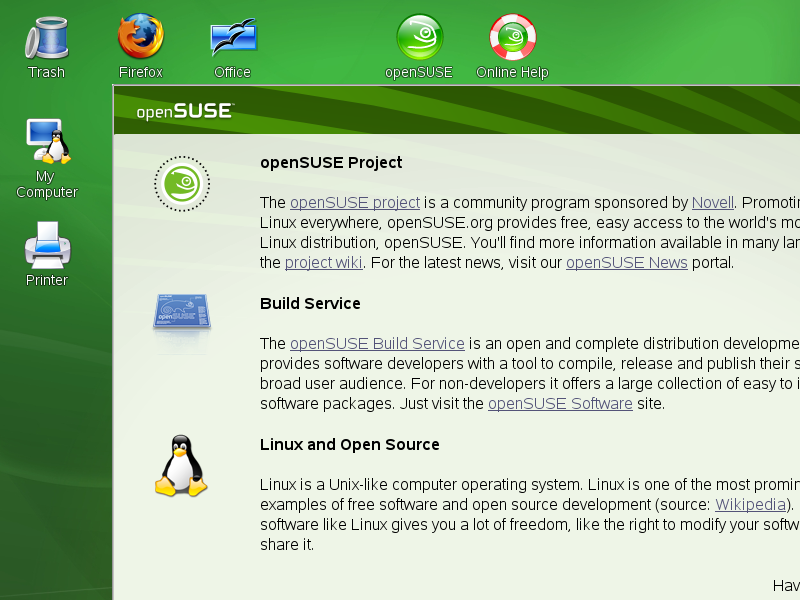Click the openSUSE Project heading

pyautogui.click(x=331, y=163)
